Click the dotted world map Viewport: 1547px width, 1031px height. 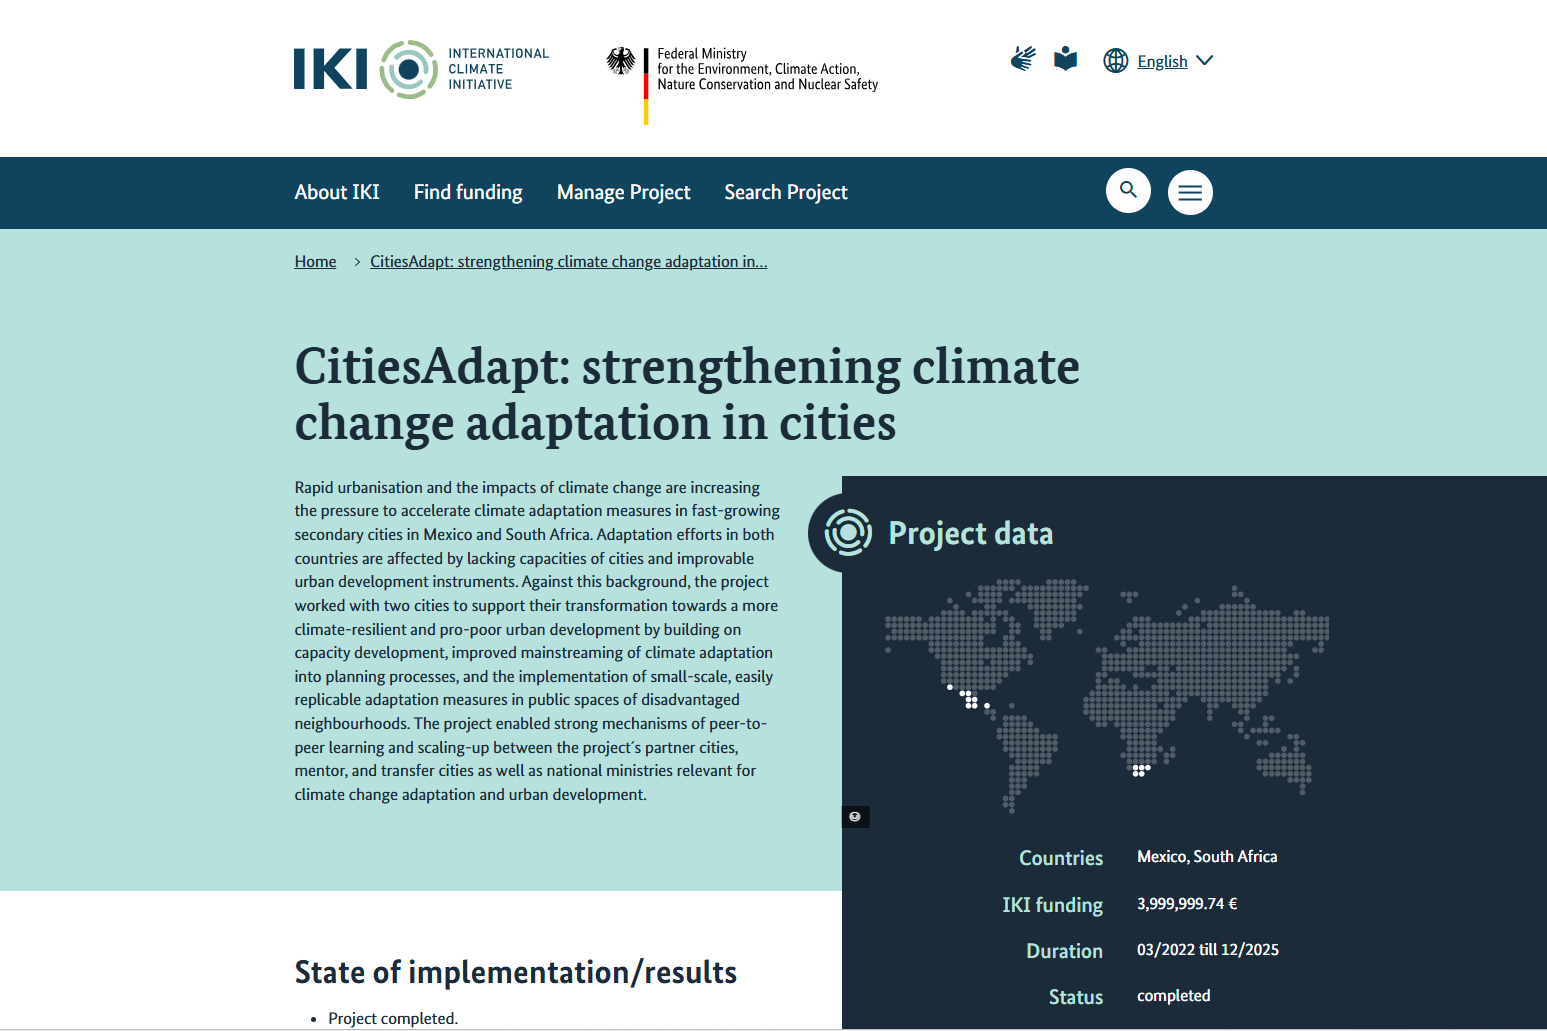(1106, 695)
